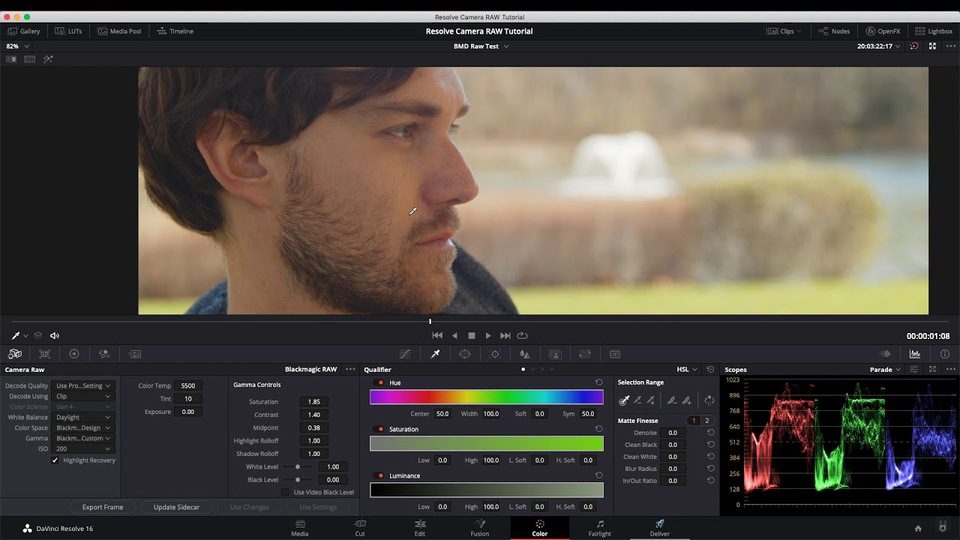
Task: Click the Export Frame button
Action: coord(103,507)
